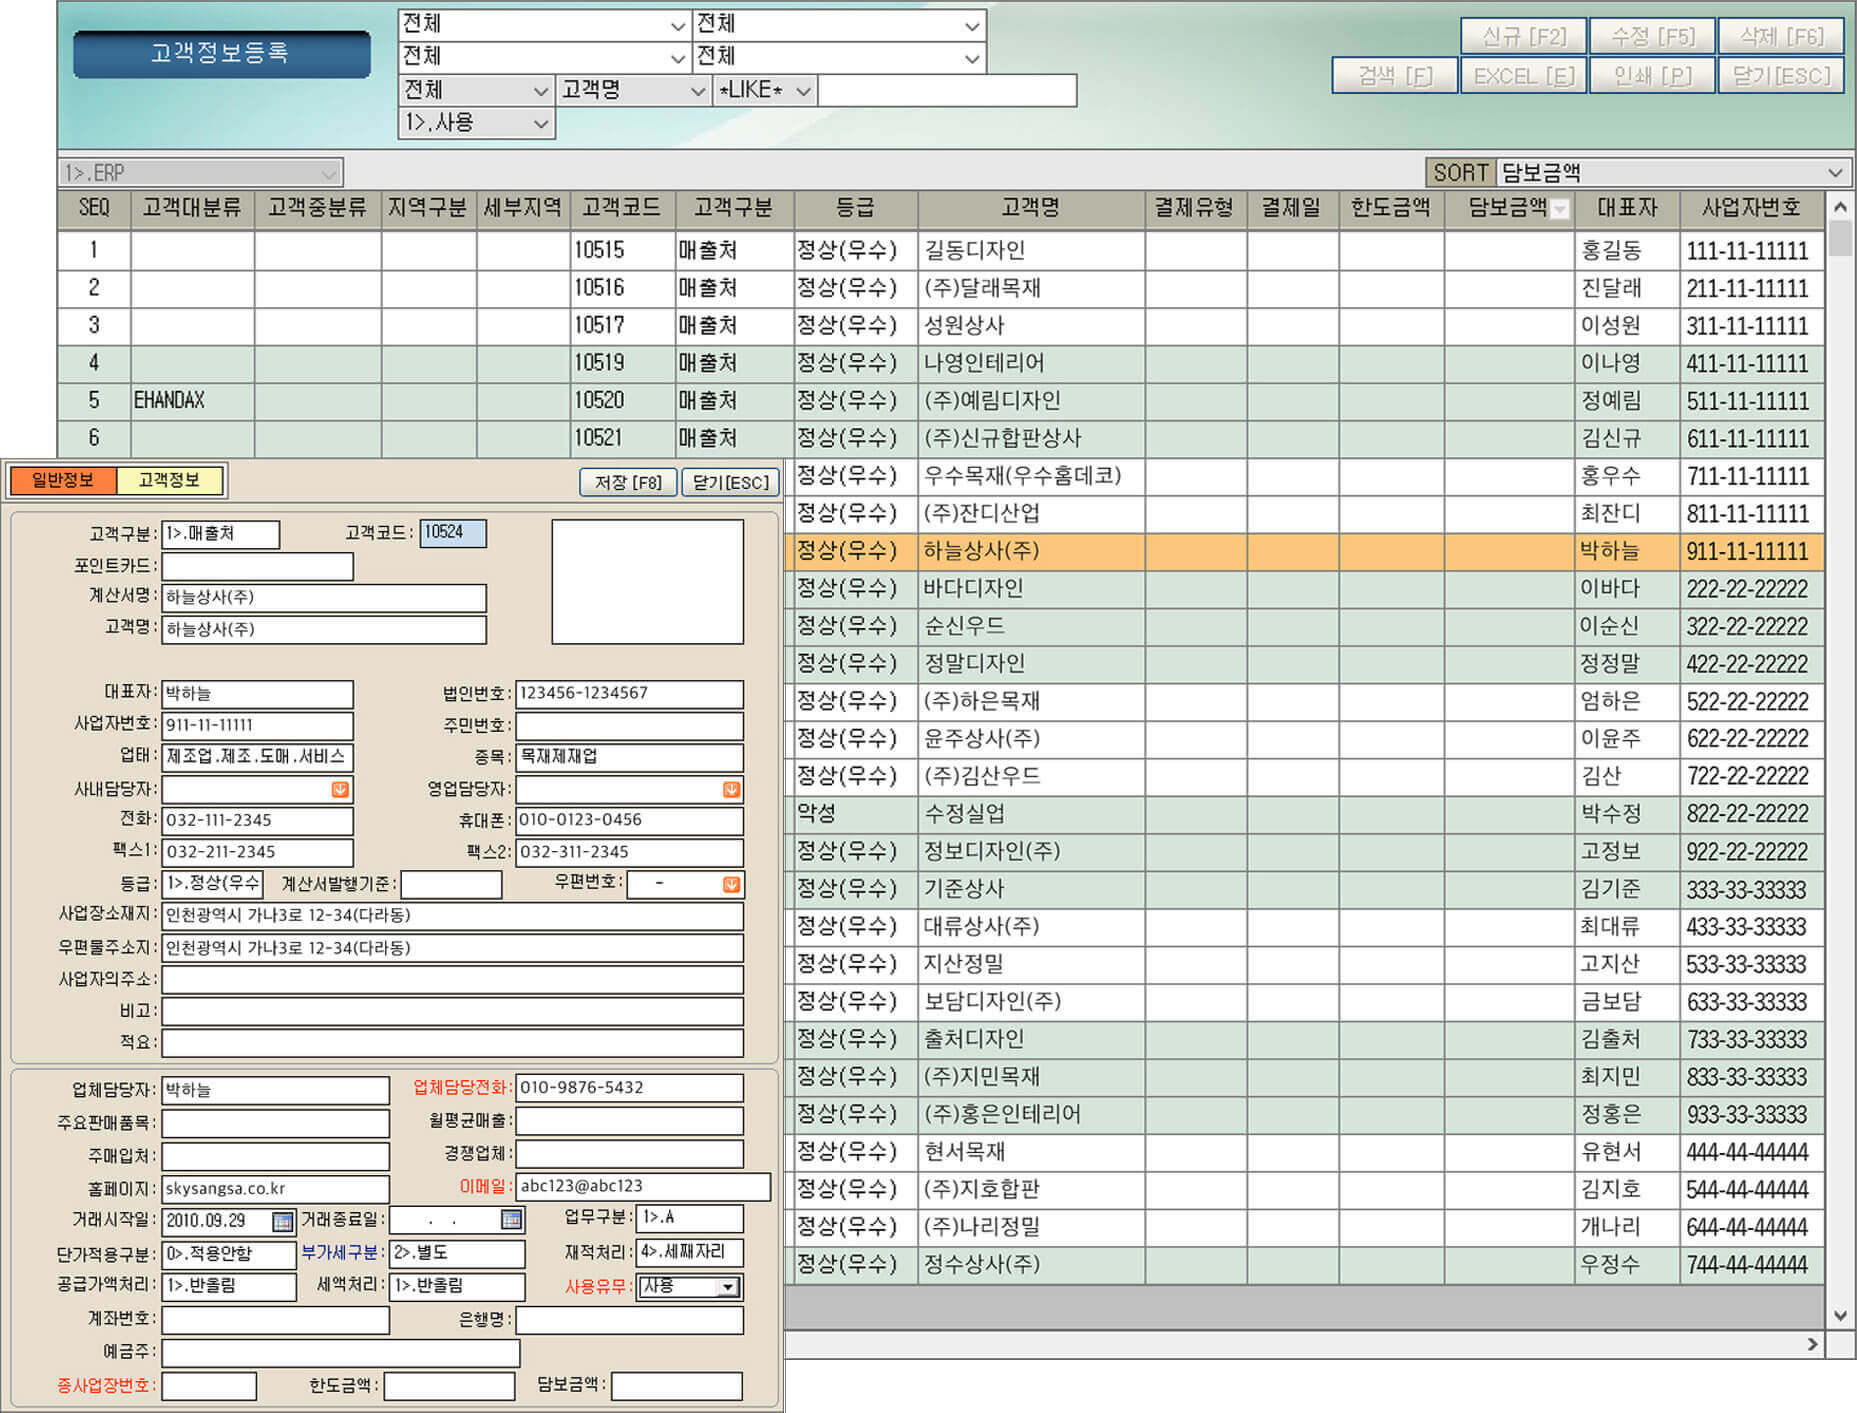Select the (주)달래목재 customer row
Screen dimensions: 1857x1413
coord(940,288)
